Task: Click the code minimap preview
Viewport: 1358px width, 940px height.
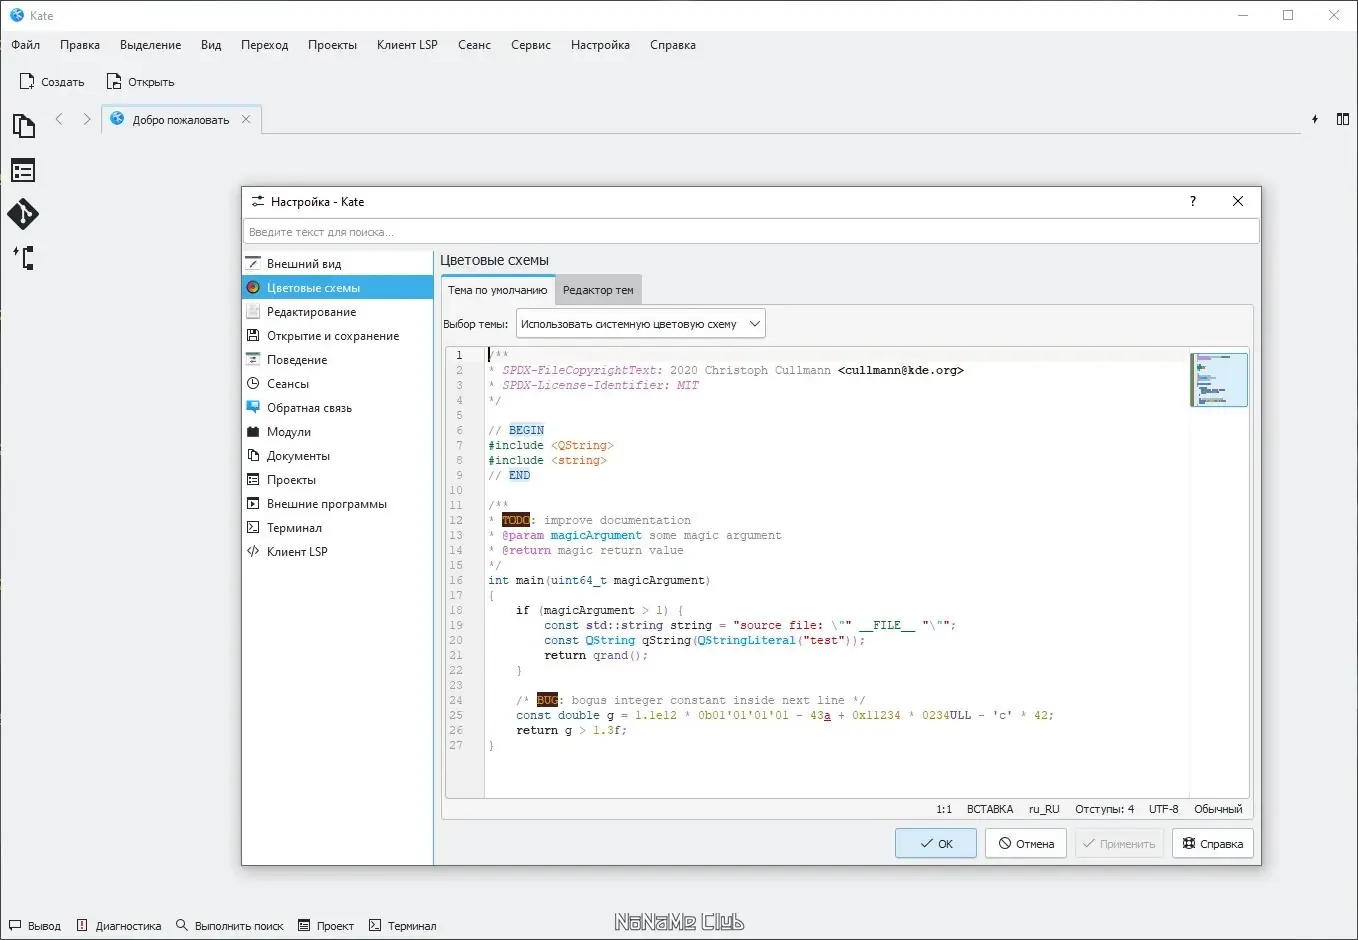Action: click(x=1219, y=380)
